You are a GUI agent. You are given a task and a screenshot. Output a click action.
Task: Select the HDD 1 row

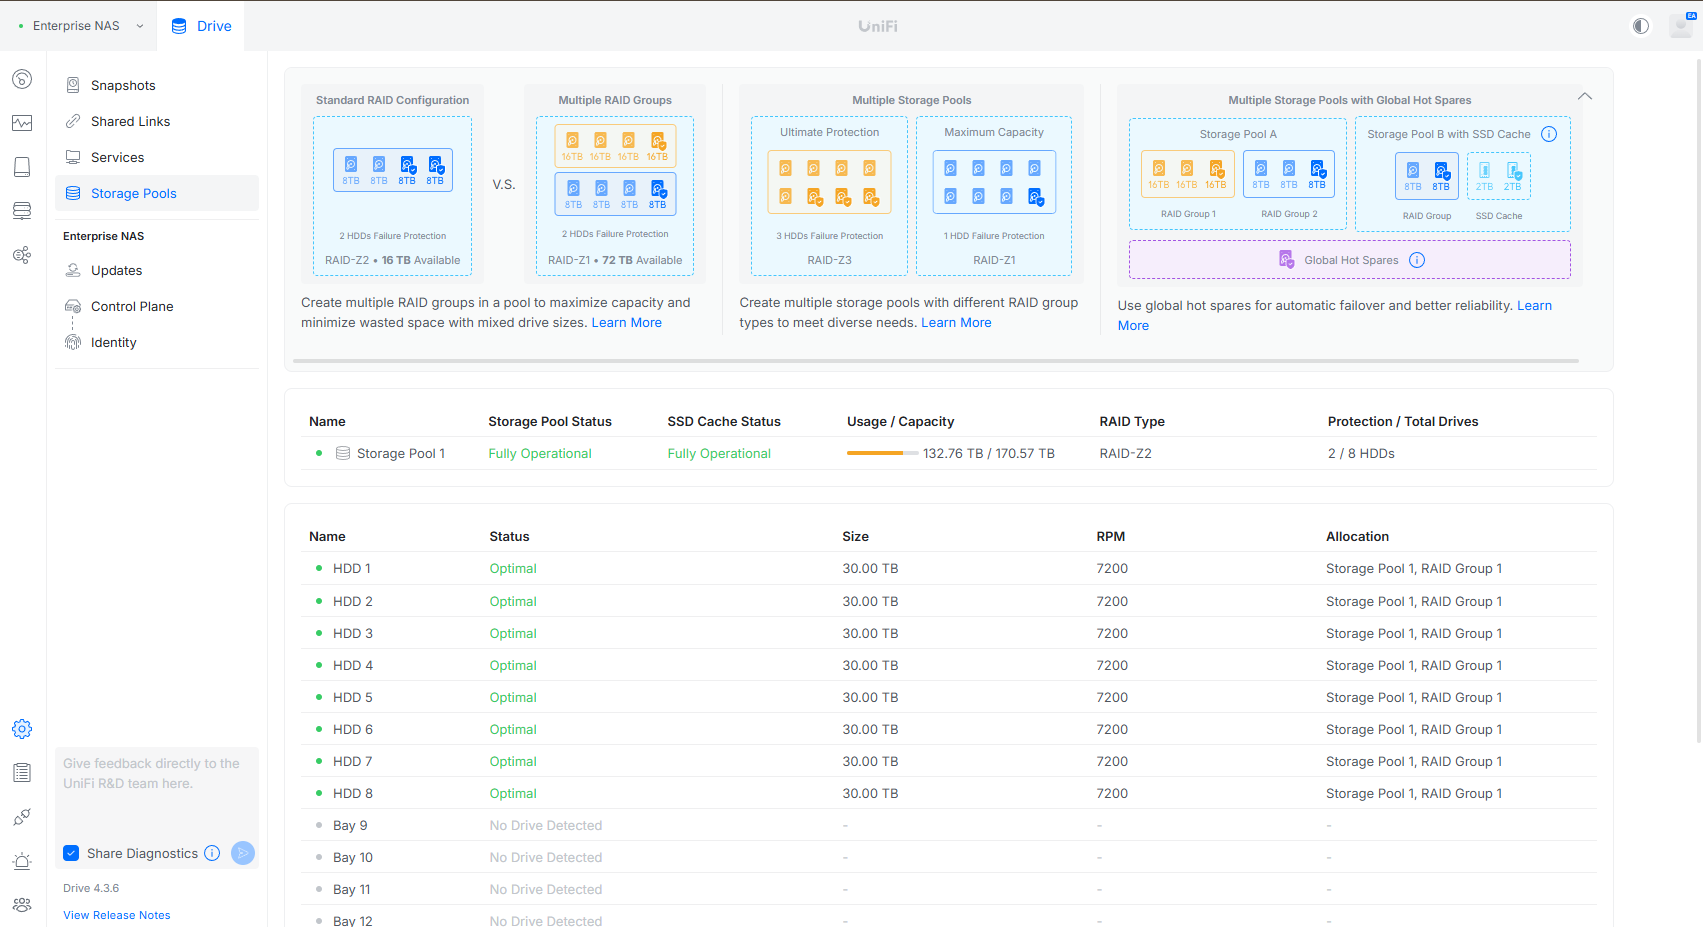click(949, 568)
